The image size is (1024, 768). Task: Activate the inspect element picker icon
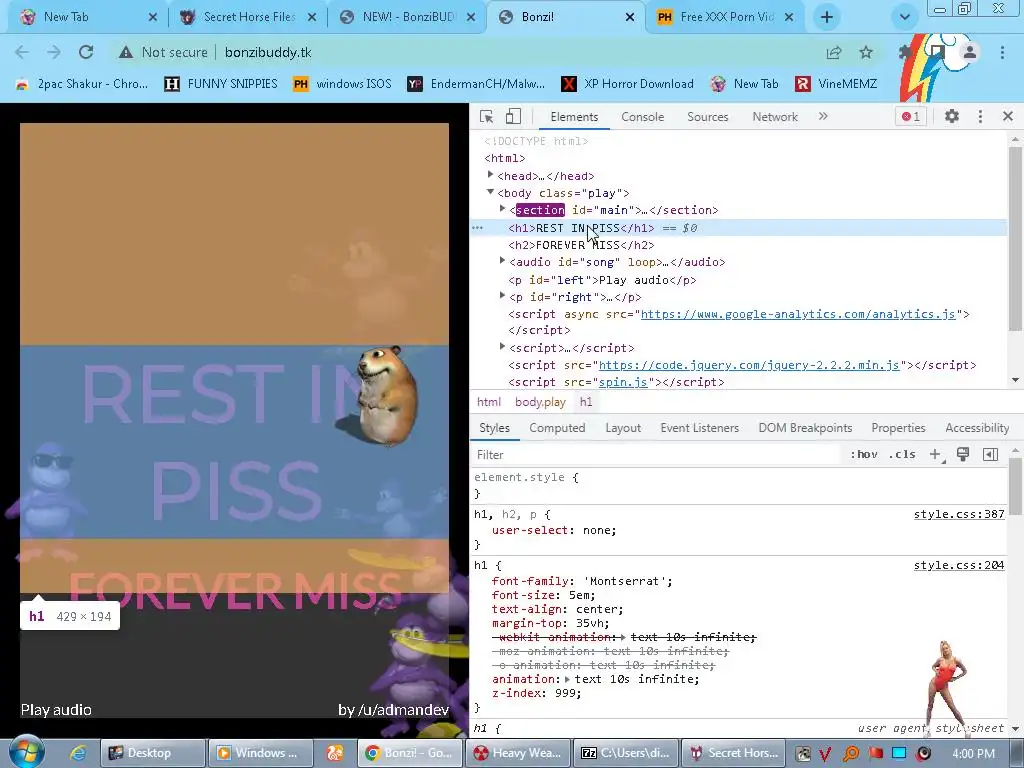click(487, 116)
